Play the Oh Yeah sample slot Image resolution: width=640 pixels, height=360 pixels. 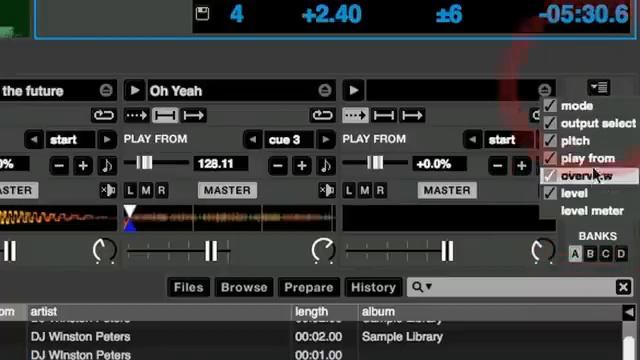[x=135, y=90]
